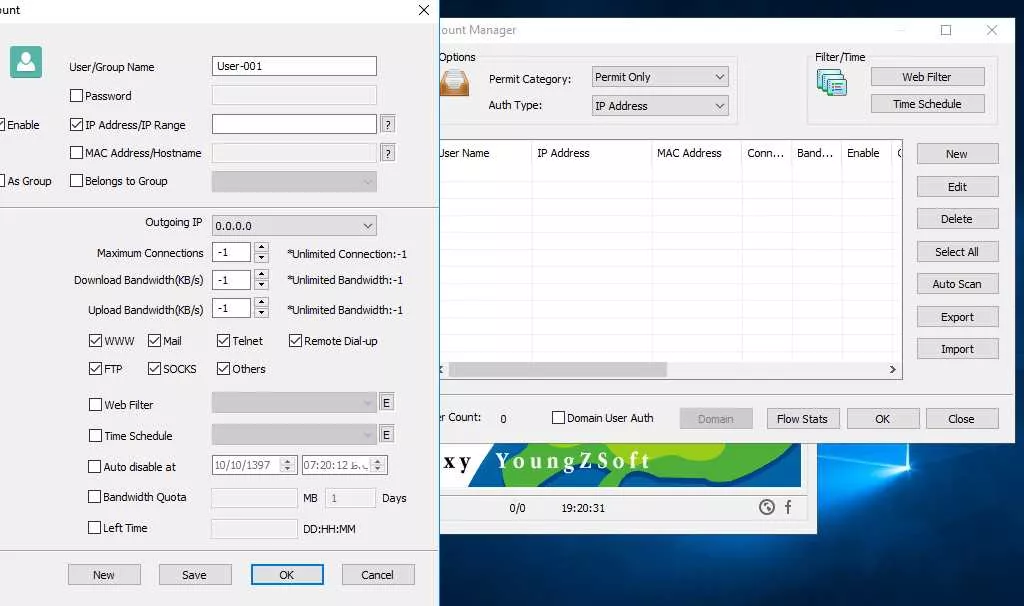
Task: Click the User/Group Name input field
Action: (295, 66)
